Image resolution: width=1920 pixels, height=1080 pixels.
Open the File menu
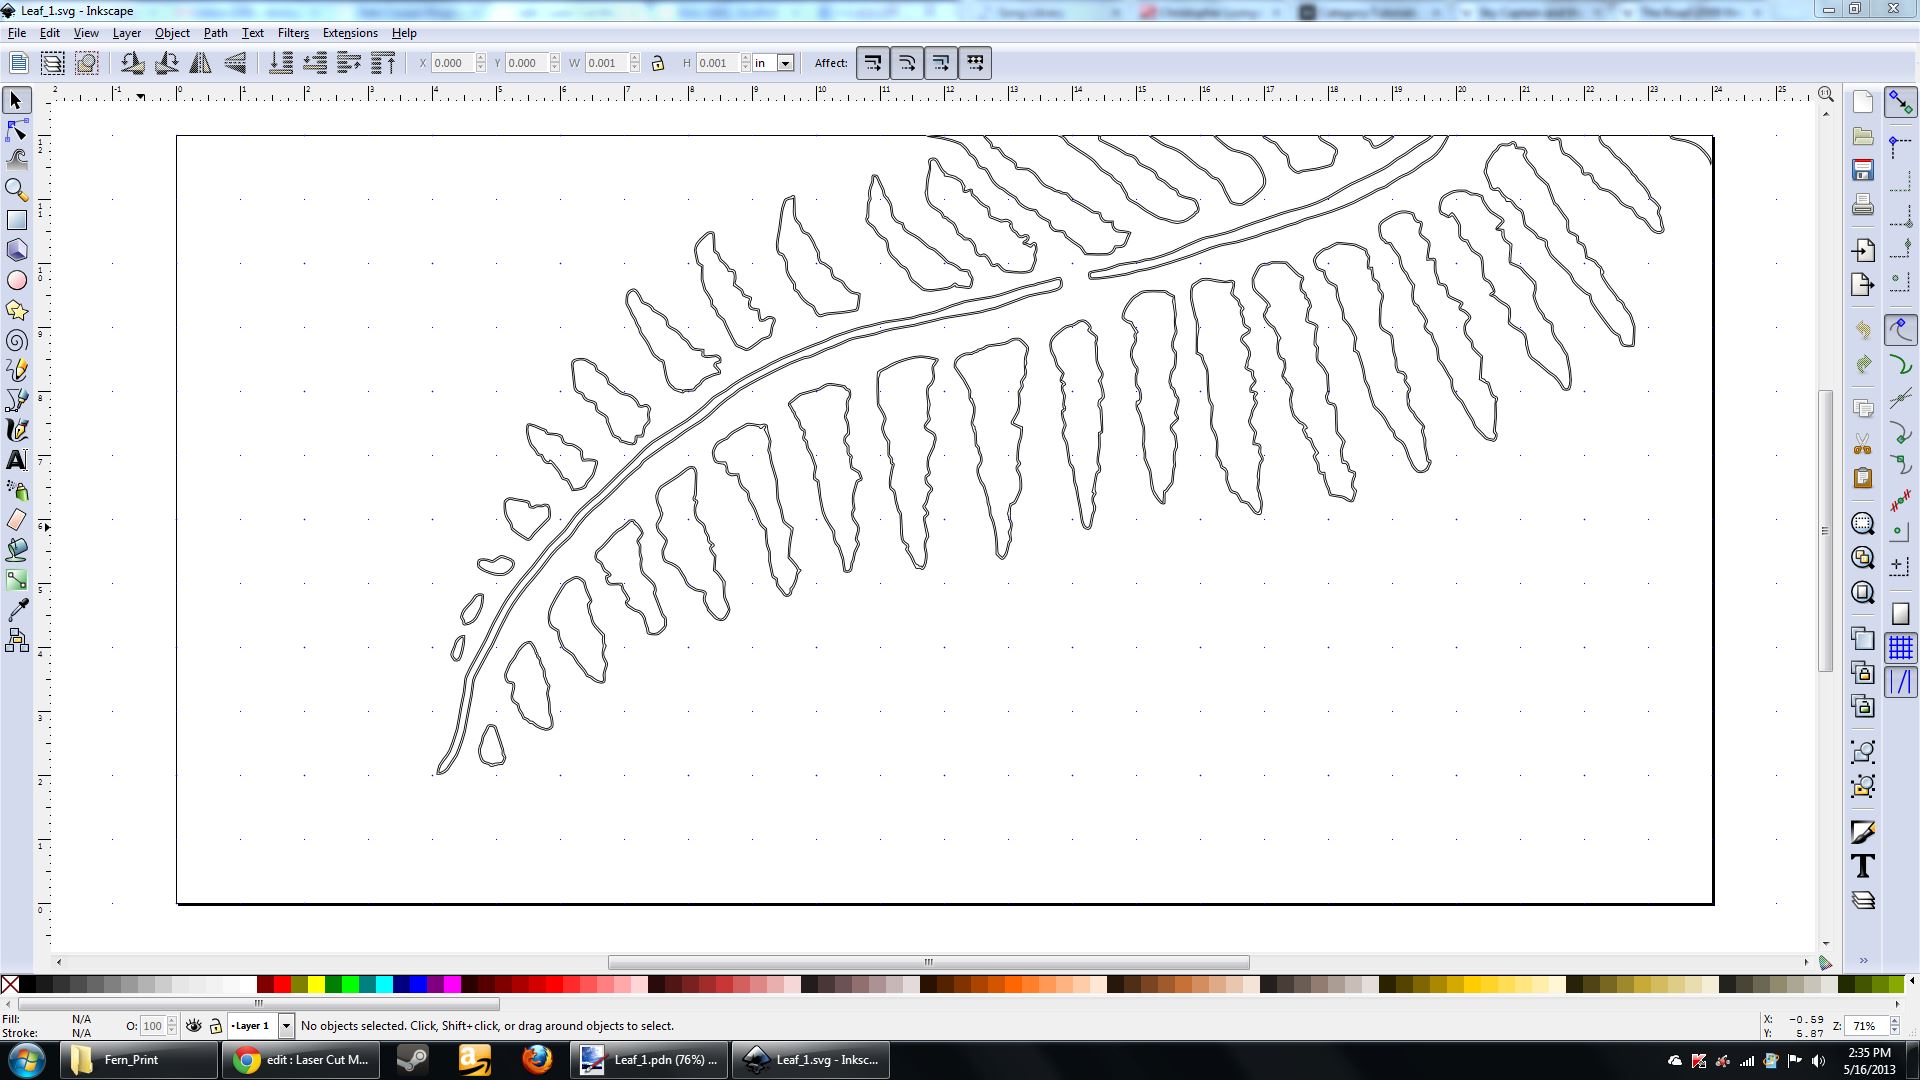[x=17, y=33]
